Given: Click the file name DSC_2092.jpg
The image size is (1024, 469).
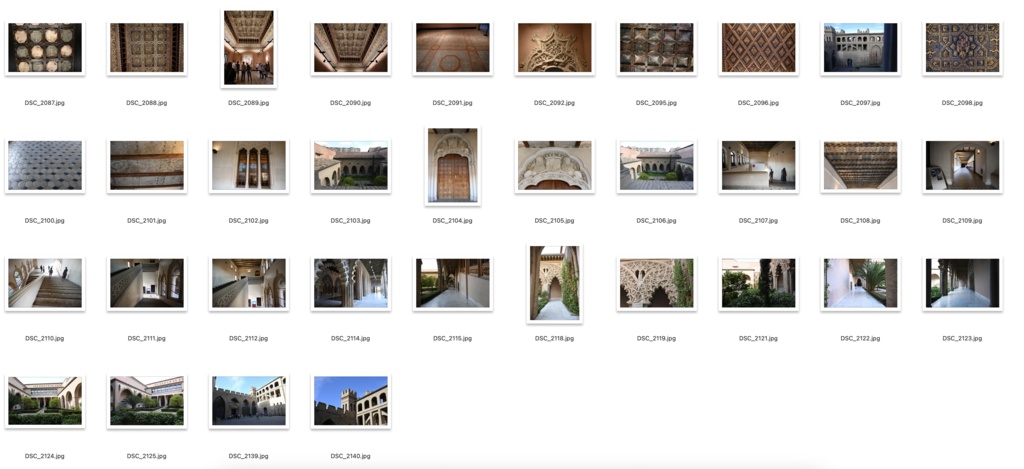Looking at the screenshot, I should coord(554,103).
